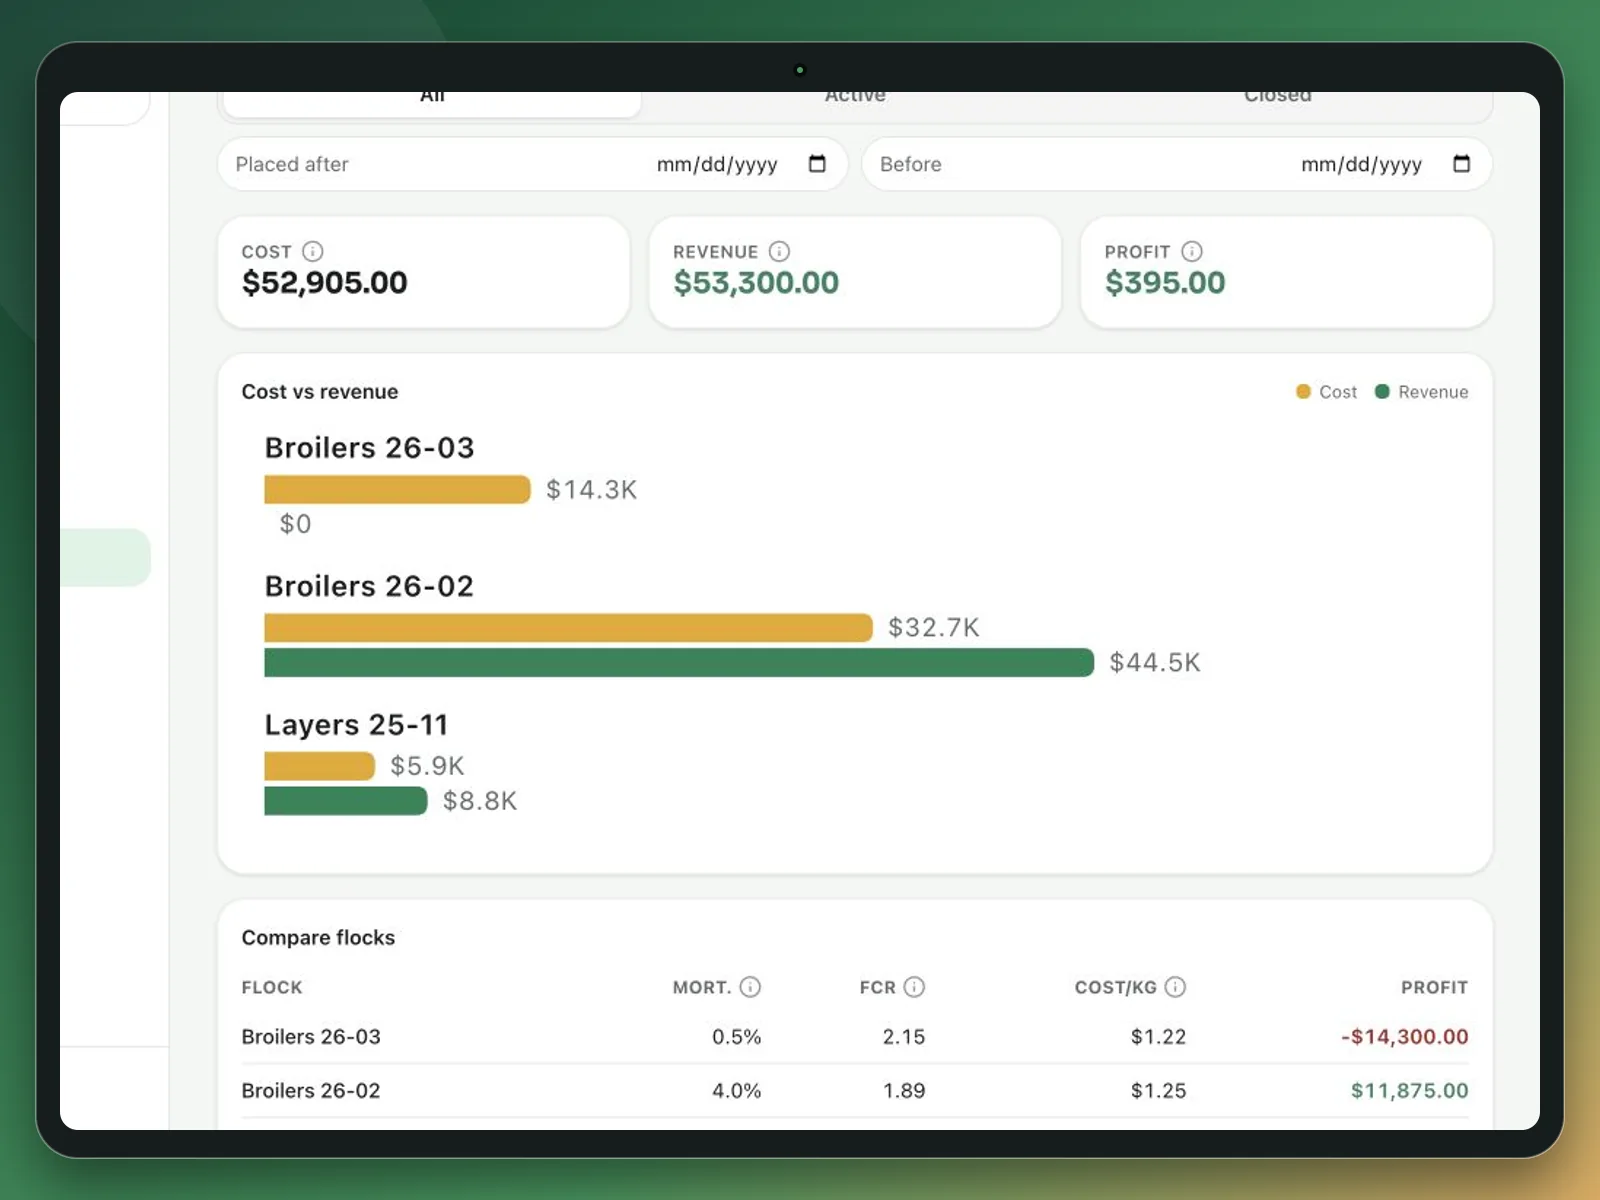Click the Broilers 26-02 revenue bar
This screenshot has width=1600, height=1200.
pos(679,662)
